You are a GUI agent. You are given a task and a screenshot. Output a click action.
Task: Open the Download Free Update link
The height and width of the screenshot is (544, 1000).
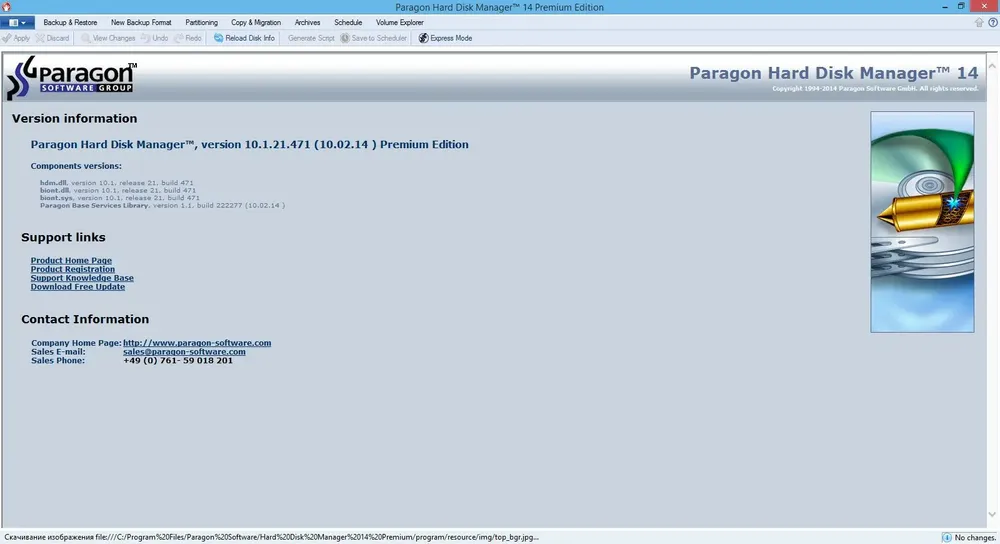[78, 287]
